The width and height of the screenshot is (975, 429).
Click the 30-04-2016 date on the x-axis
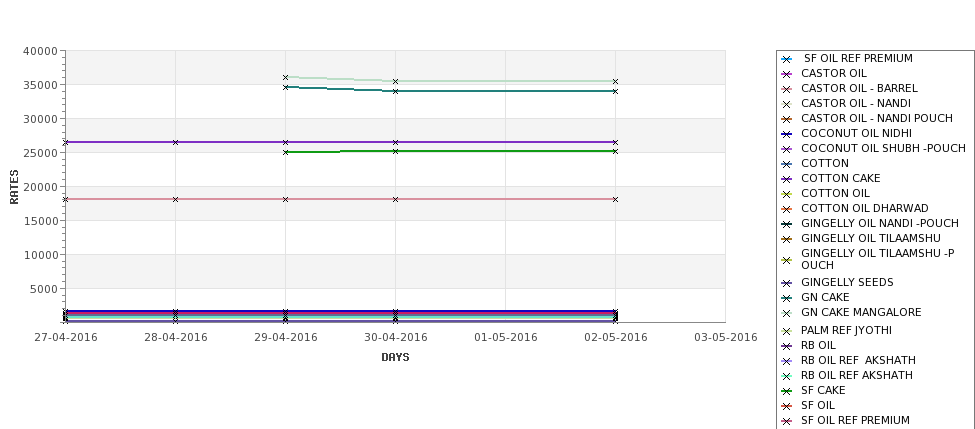(x=396, y=337)
